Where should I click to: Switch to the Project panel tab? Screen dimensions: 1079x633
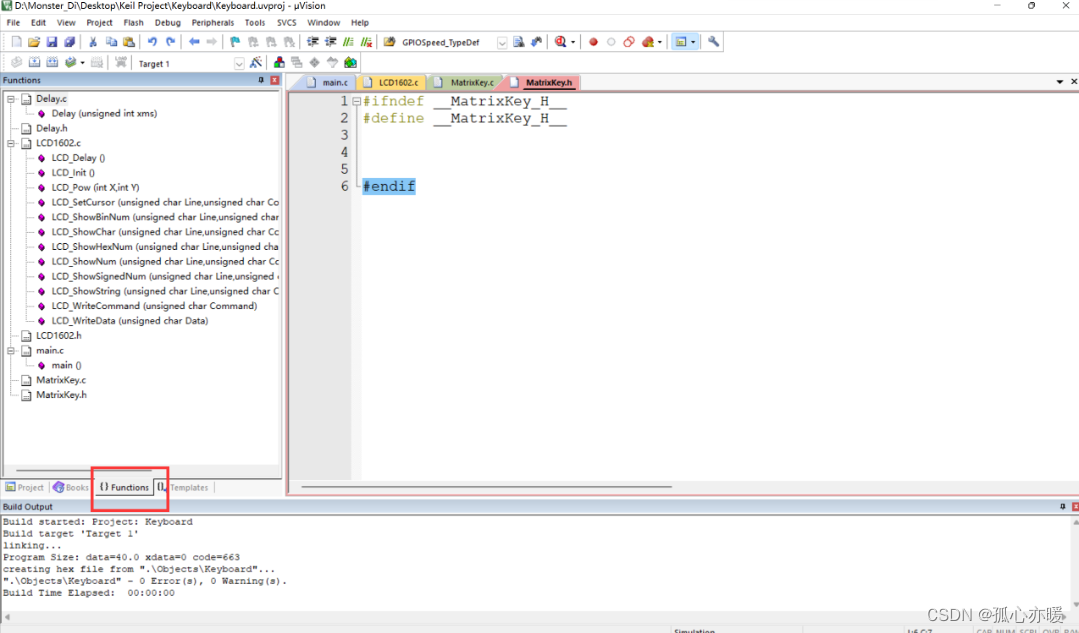[25, 487]
